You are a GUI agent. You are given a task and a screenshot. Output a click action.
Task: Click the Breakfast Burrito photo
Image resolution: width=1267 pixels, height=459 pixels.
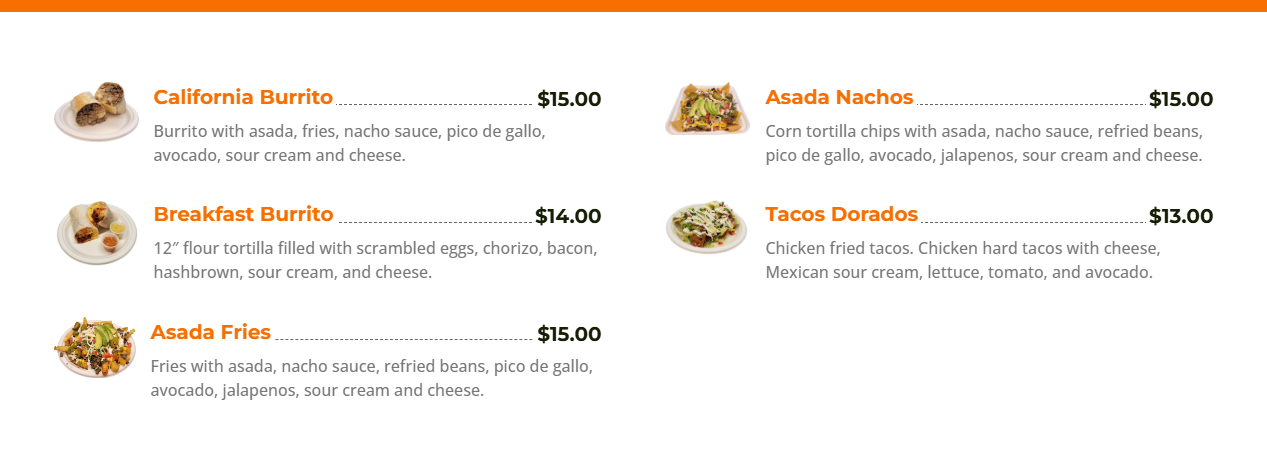click(x=96, y=232)
